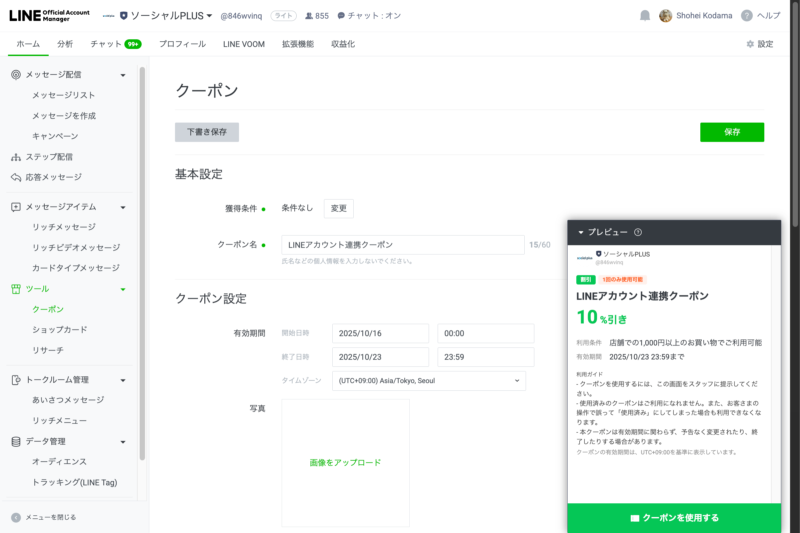The height and width of the screenshot is (533, 800).
Task: Collapse the トークルーム管理 section arrow
Action: point(123,380)
